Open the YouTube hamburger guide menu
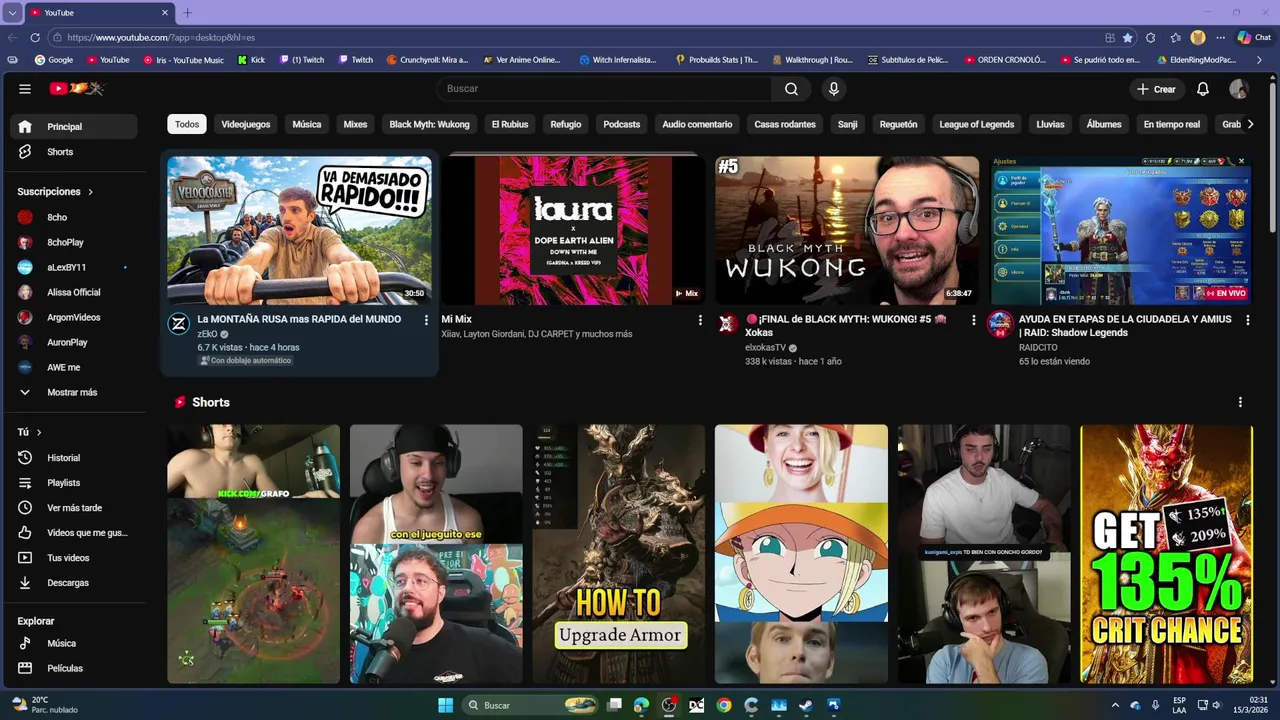Screen dimensions: 1280x720 25,89
